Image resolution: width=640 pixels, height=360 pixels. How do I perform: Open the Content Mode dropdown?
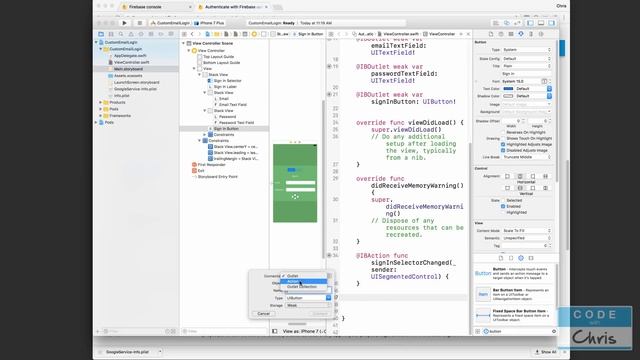point(527,231)
